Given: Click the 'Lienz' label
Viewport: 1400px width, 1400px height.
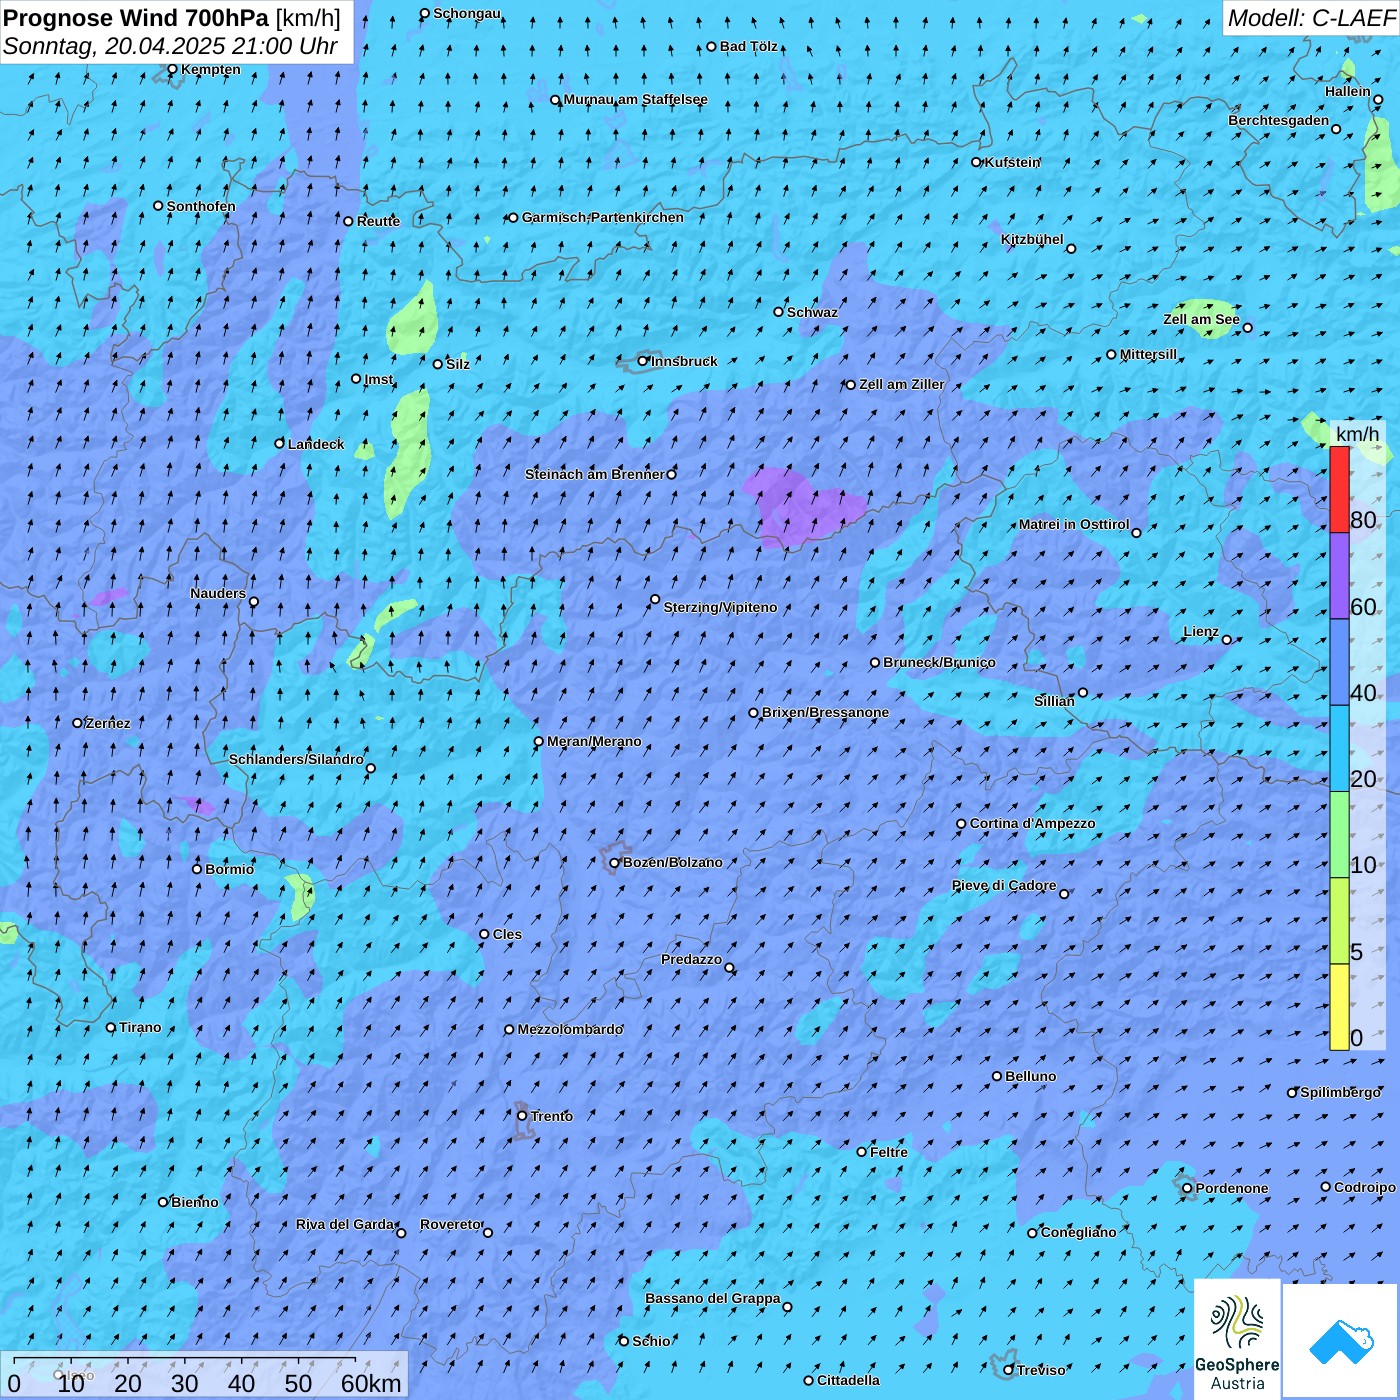Looking at the screenshot, I should [x=1201, y=631].
